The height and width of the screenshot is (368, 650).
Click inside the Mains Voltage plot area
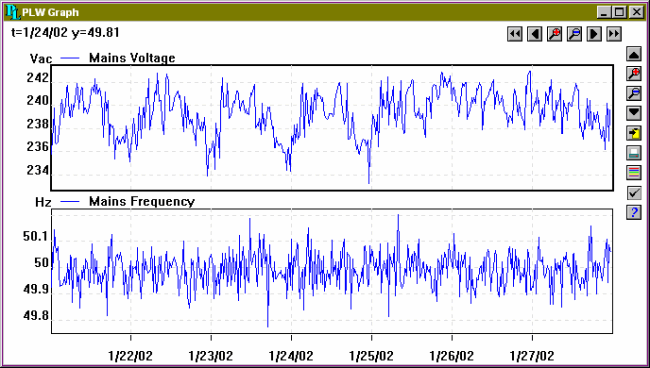pos(332,128)
